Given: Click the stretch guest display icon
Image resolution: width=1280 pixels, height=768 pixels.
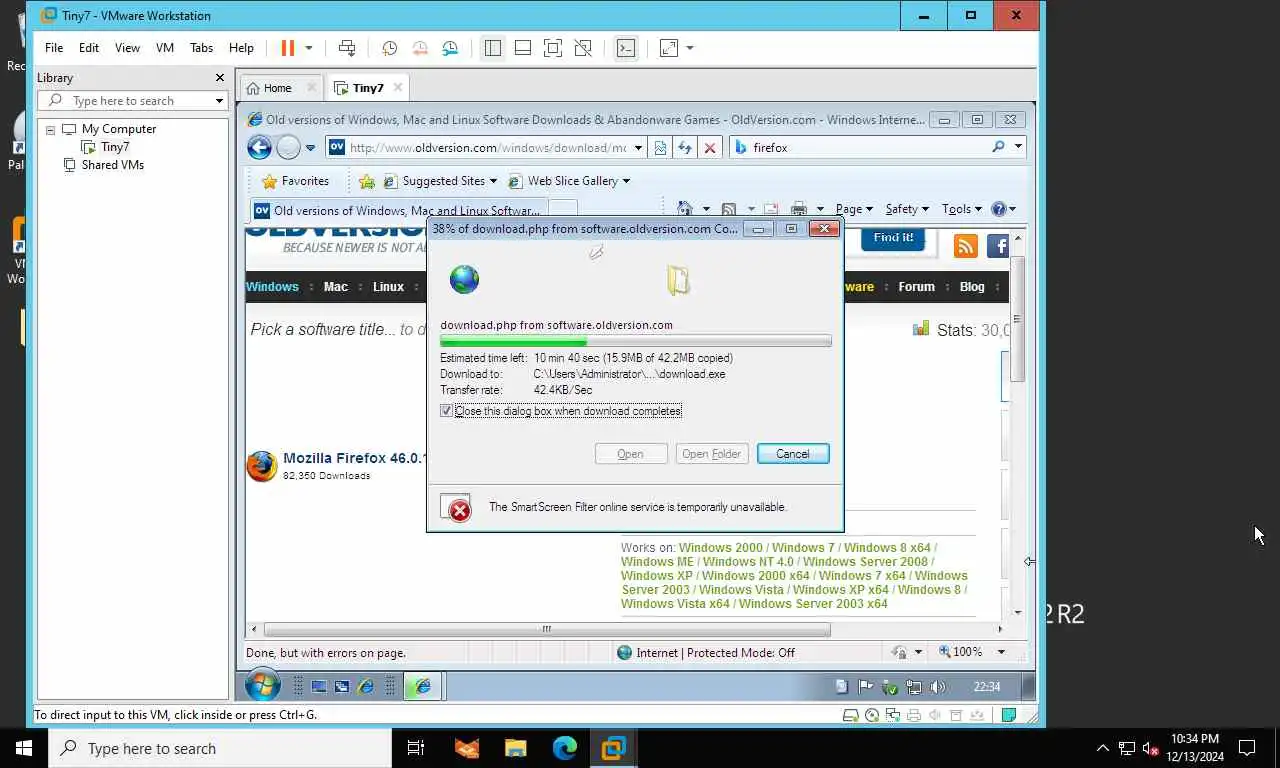Looking at the screenshot, I should tap(669, 48).
